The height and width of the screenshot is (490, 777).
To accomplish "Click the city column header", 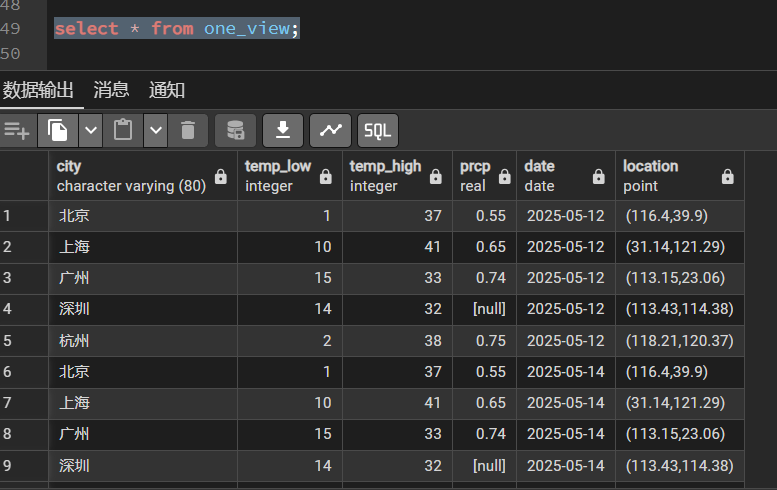I will pos(143,176).
